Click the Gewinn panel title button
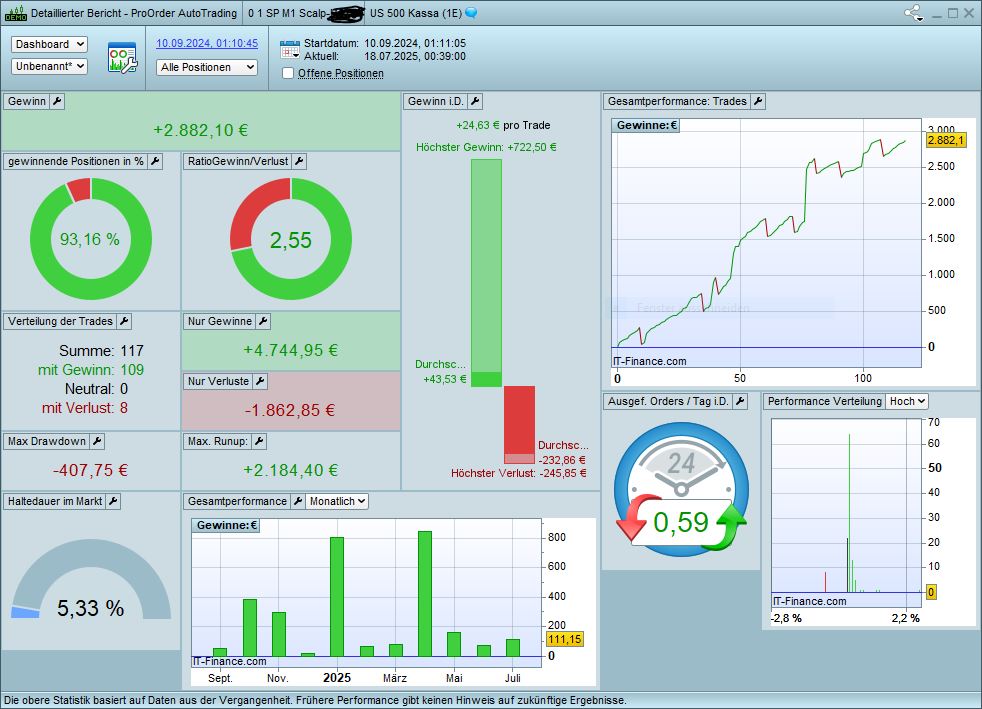The image size is (982, 709). coord(27,101)
